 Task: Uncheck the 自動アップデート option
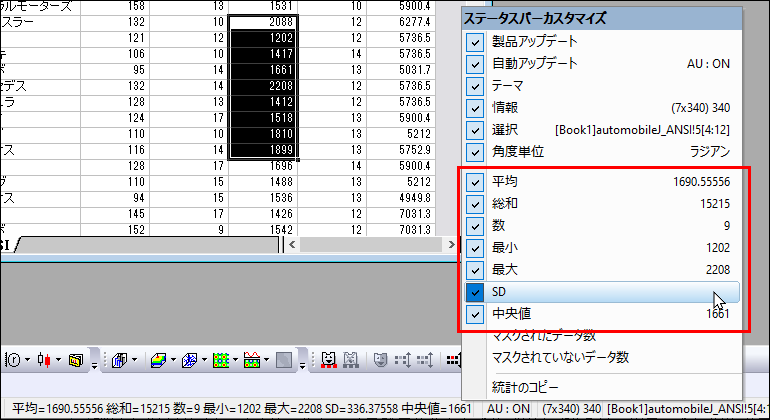tap(475, 63)
